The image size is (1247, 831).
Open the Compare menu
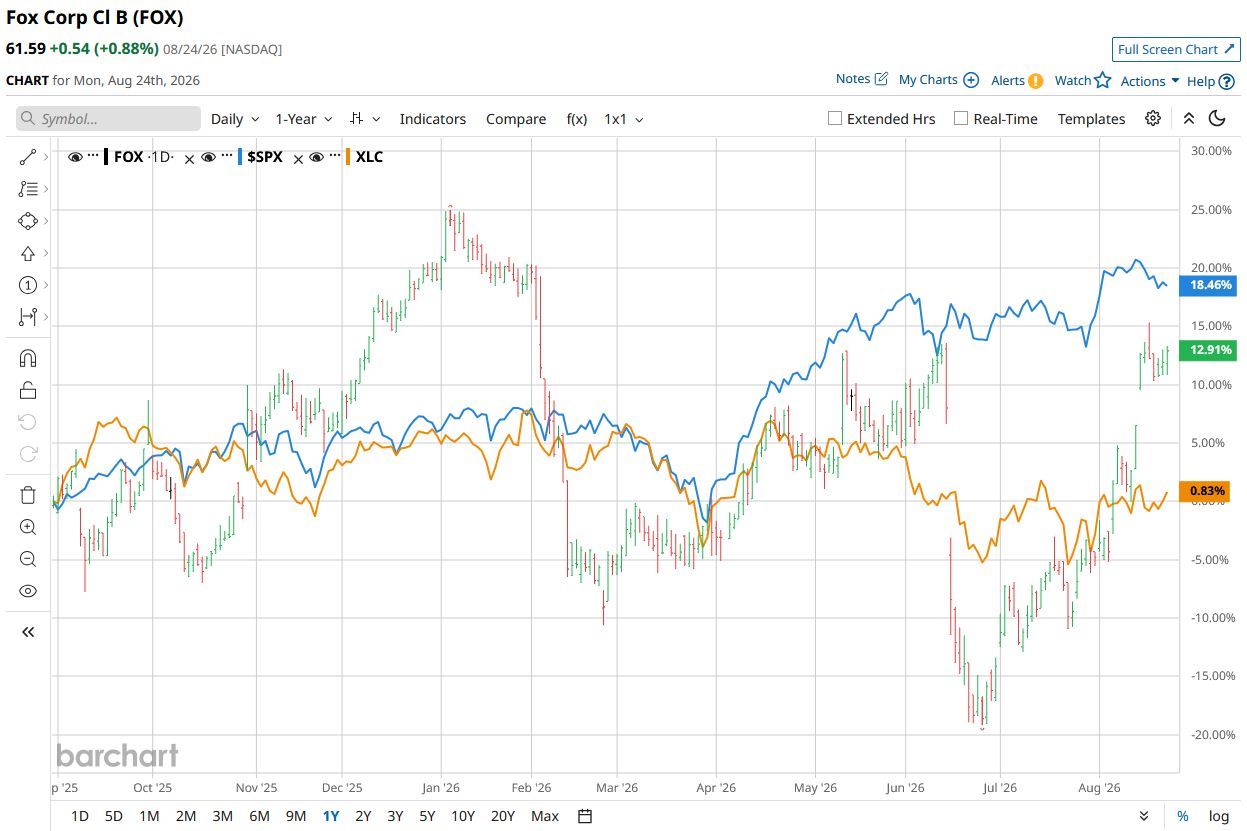tap(516, 119)
